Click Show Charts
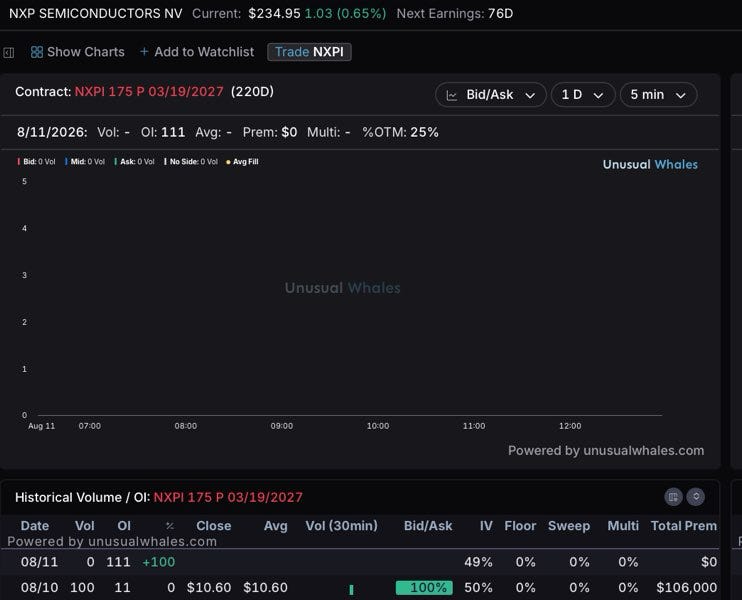This screenshot has width=742, height=600. coord(78,52)
